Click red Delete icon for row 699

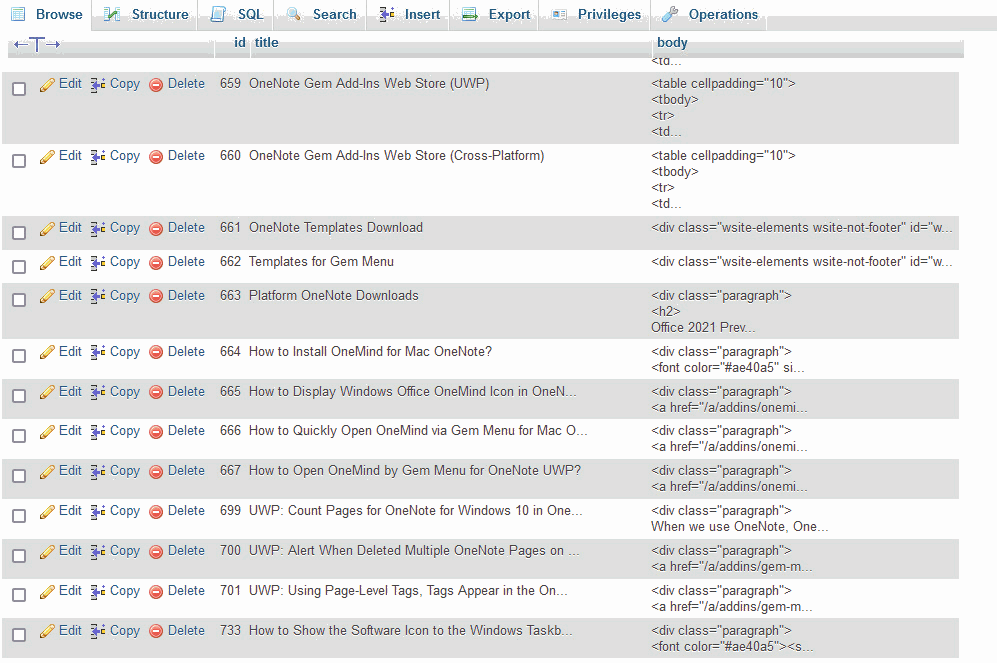tap(156, 512)
